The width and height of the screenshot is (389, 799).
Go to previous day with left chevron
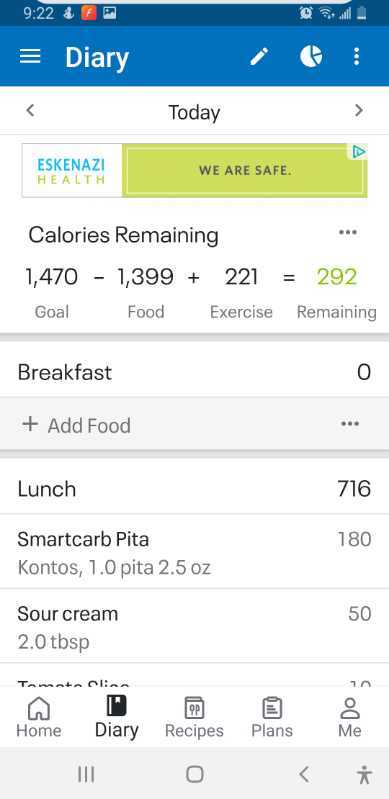pyautogui.click(x=31, y=110)
